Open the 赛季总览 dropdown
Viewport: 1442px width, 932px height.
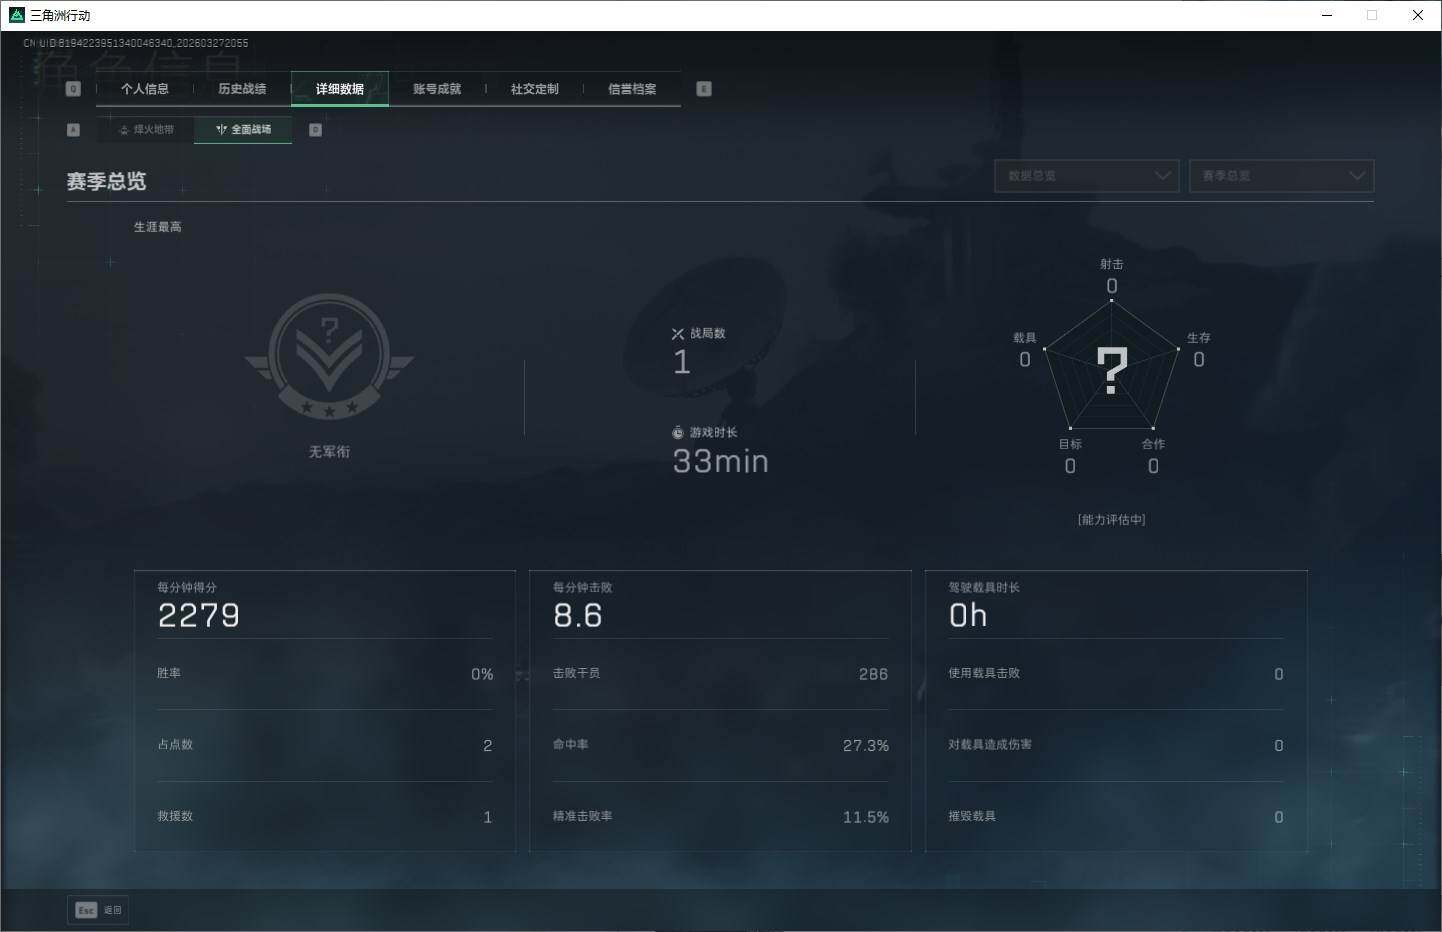coord(1281,176)
